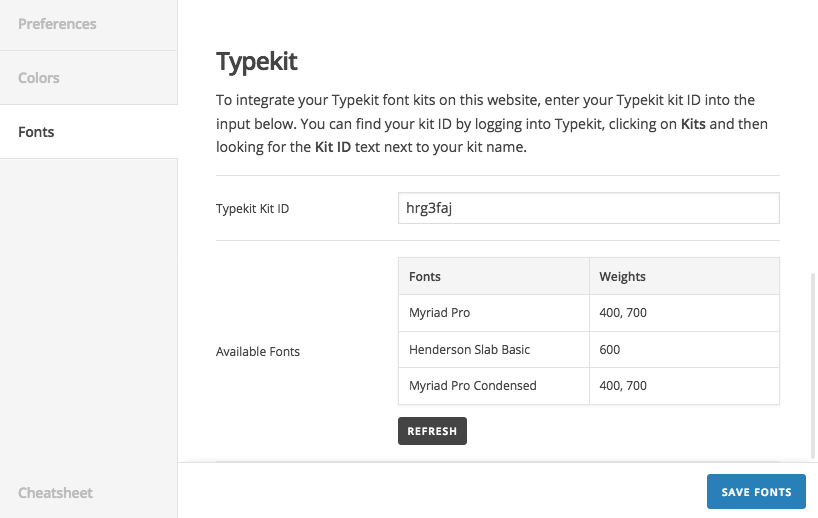818x518 pixels.
Task: Switch to the Colors tab
Action: pos(39,78)
